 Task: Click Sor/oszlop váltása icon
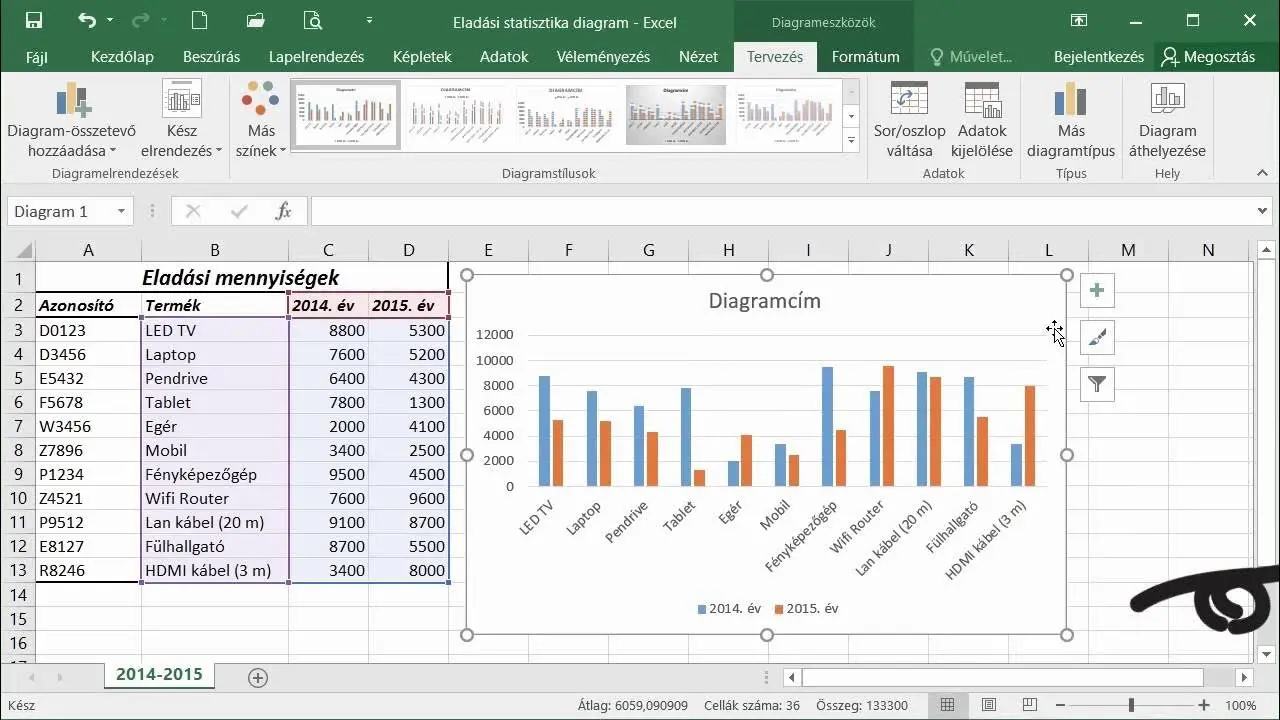pyautogui.click(x=909, y=120)
